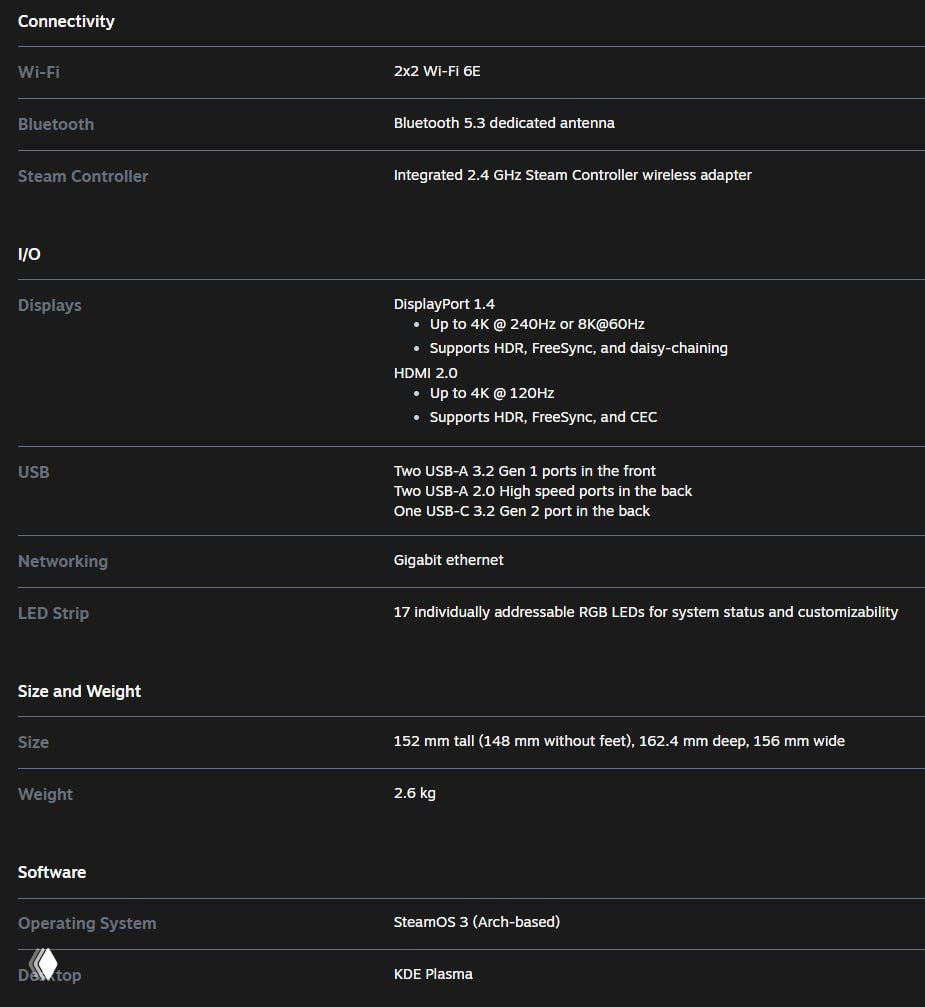Click the USB row label
Image resolution: width=925 pixels, height=1007 pixels.
coord(34,472)
